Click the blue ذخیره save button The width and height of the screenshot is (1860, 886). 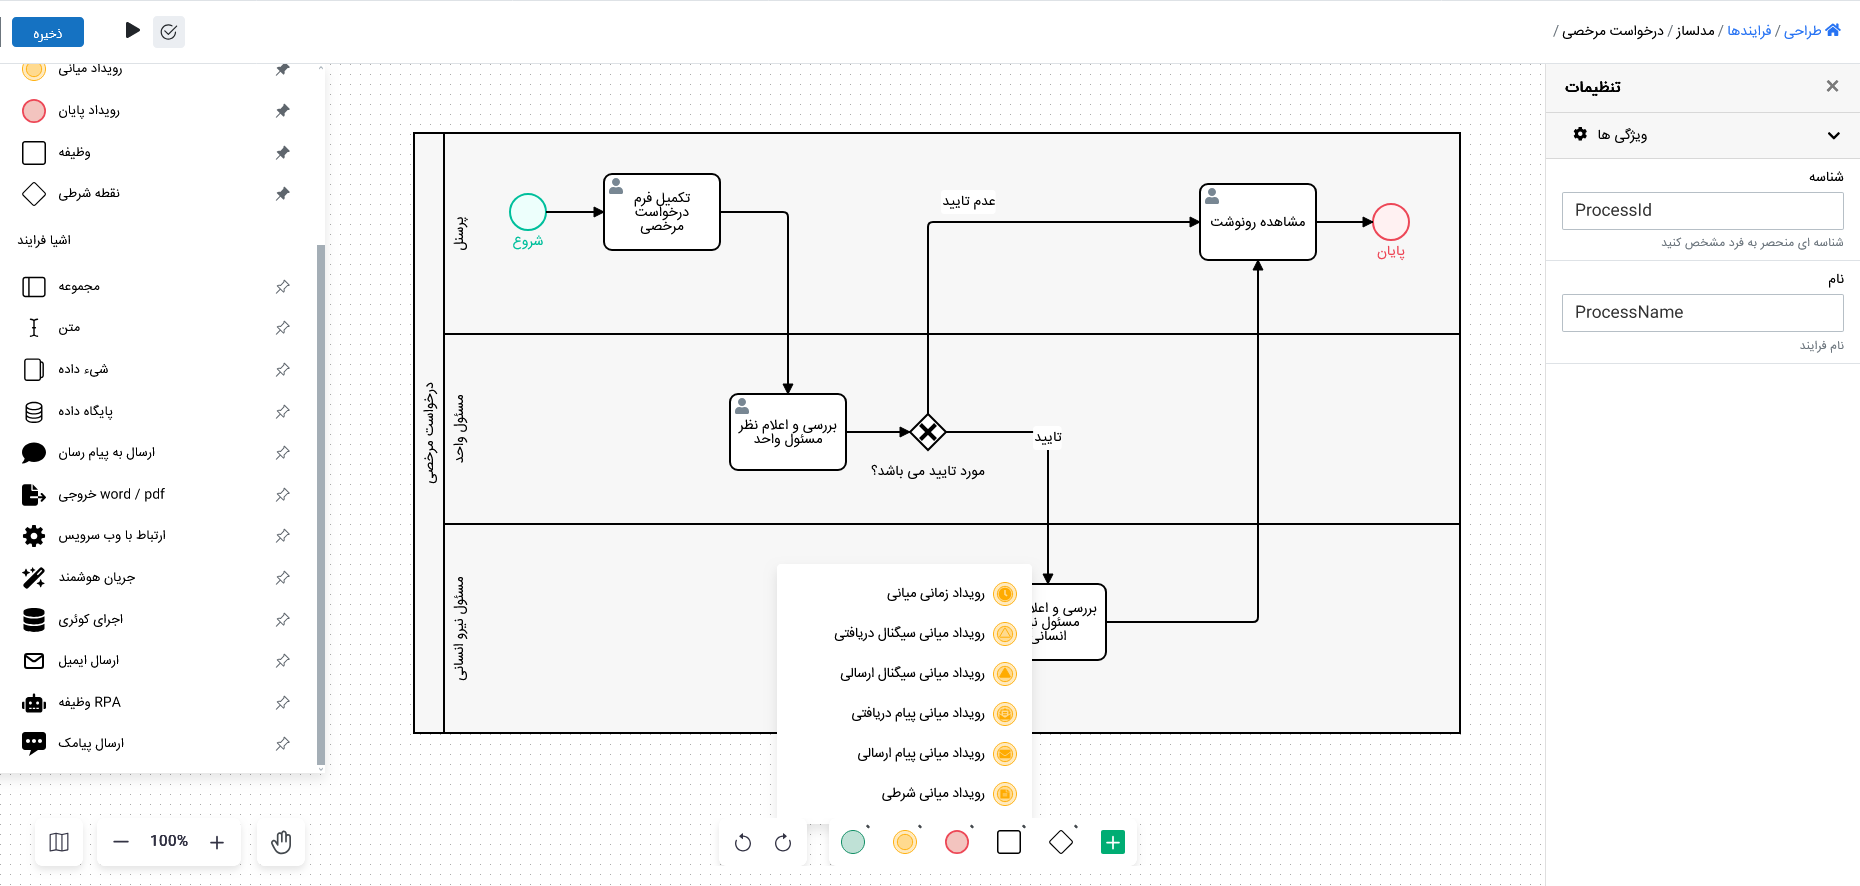(48, 32)
